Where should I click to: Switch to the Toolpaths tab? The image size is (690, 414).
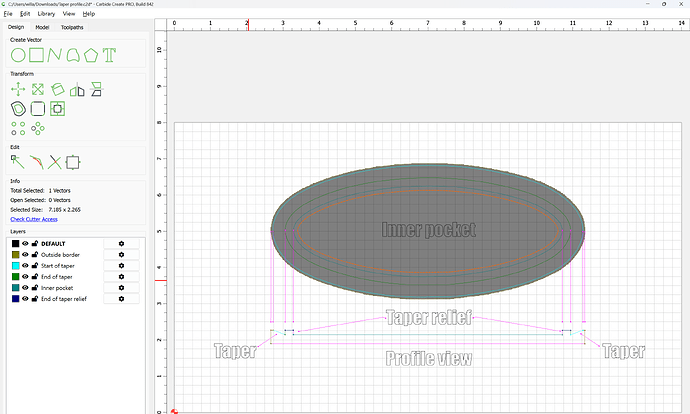pyautogui.click(x=73, y=27)
